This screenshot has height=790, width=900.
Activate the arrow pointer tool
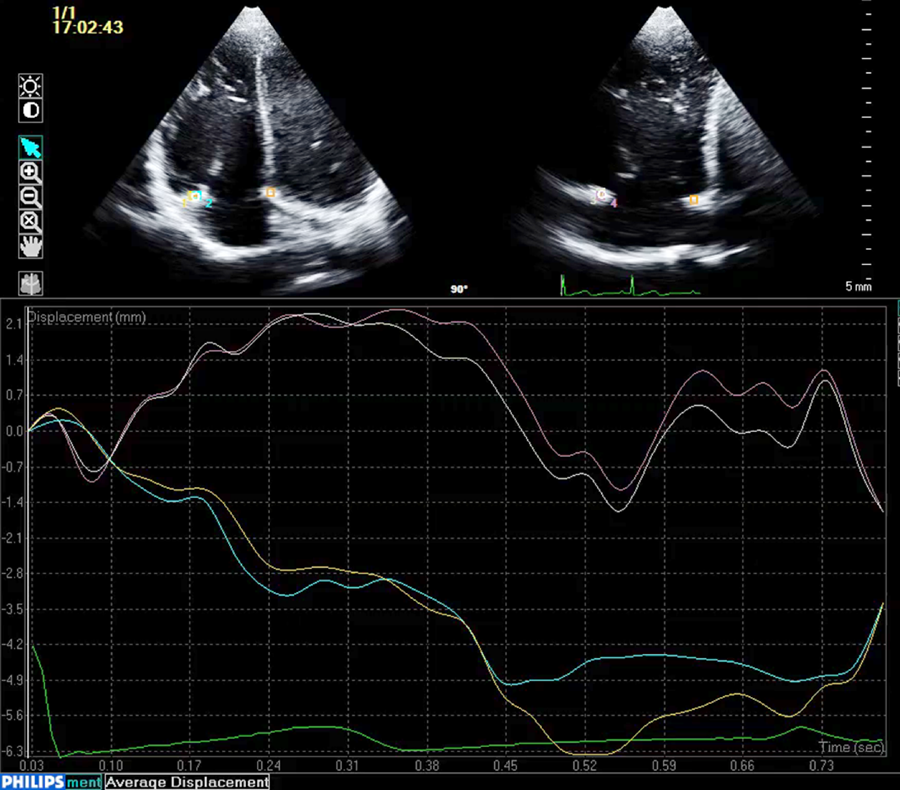(29, 146)
